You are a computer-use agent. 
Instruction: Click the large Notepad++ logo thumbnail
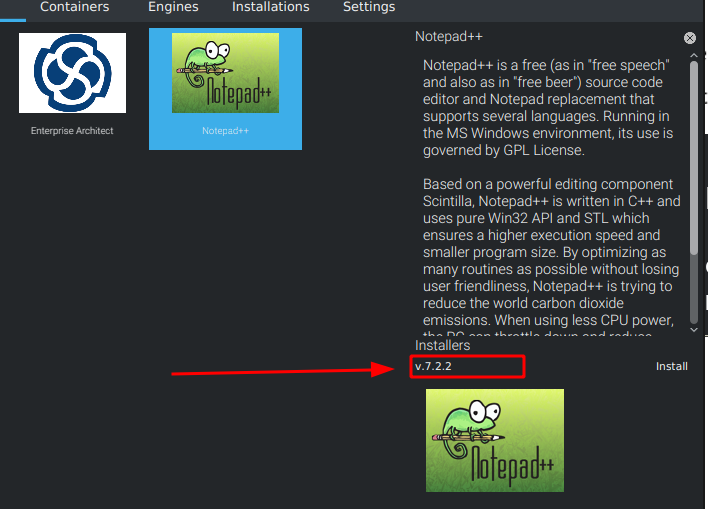[x=495, y=440]
